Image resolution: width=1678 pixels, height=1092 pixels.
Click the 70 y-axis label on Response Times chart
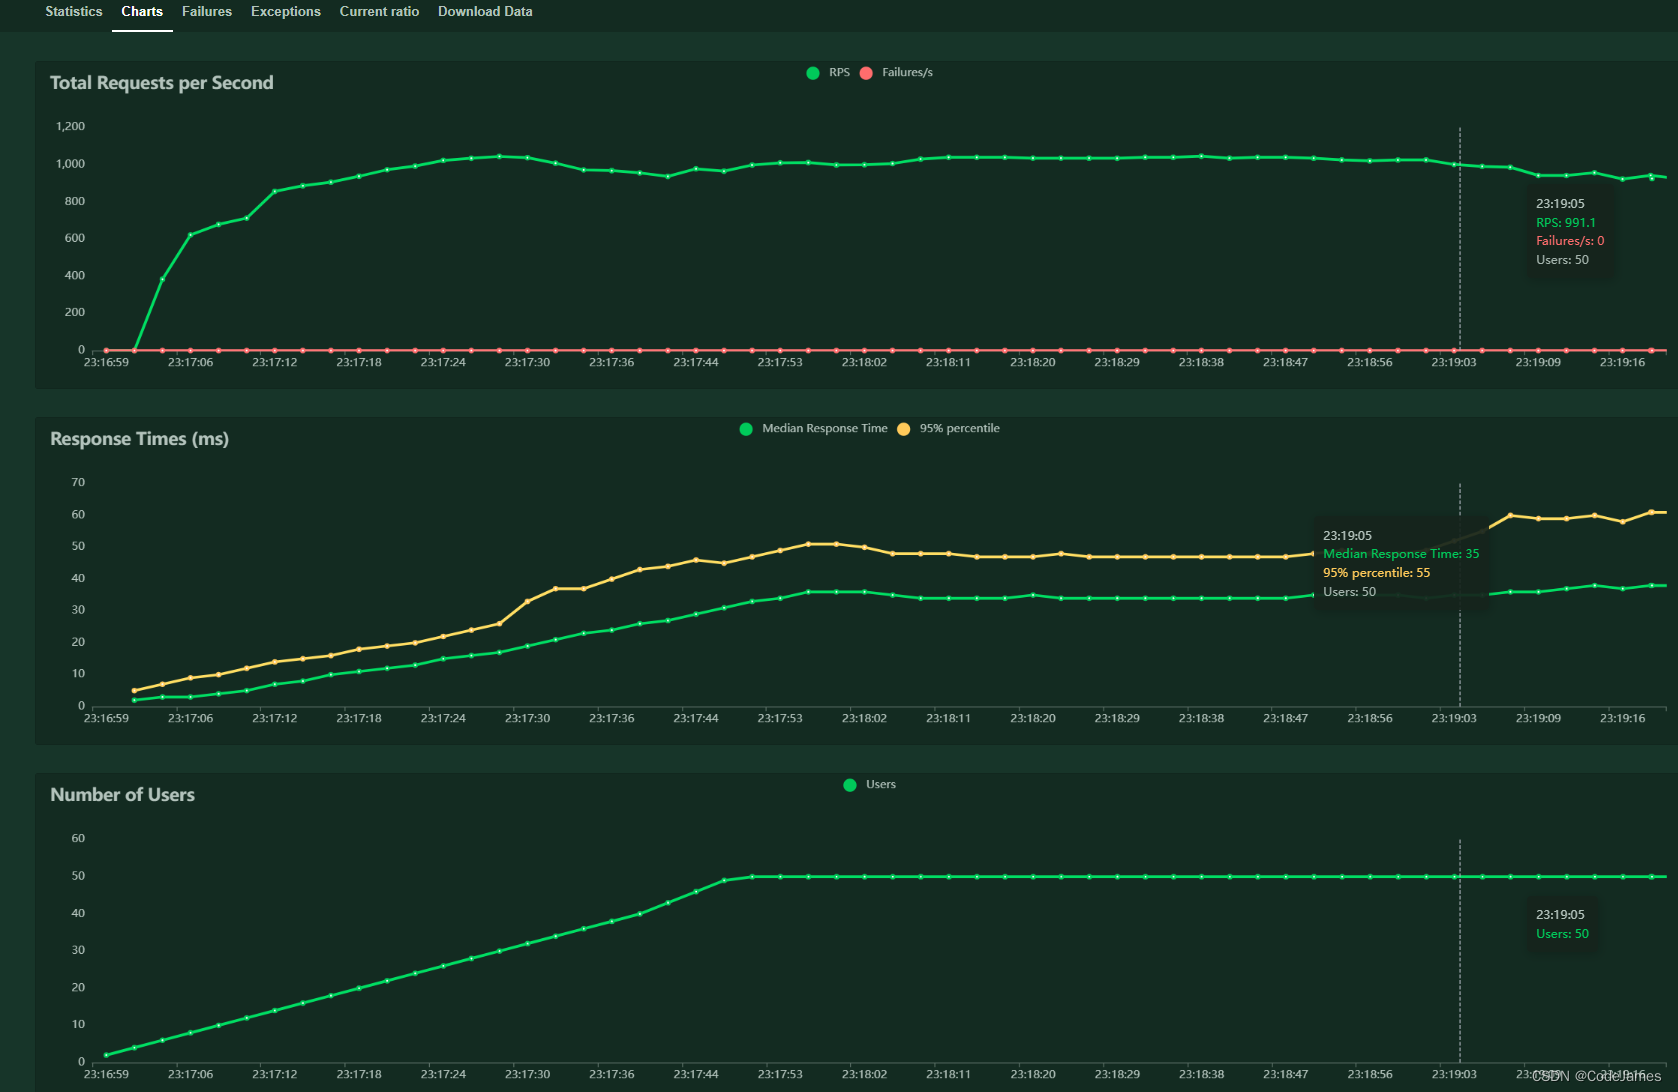(x=78, y=482)
